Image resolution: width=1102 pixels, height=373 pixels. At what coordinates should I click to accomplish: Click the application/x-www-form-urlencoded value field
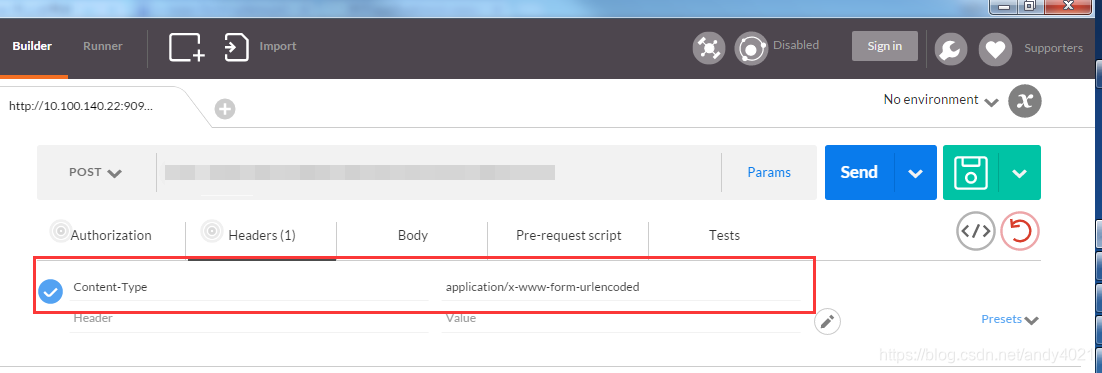[621, 287]
